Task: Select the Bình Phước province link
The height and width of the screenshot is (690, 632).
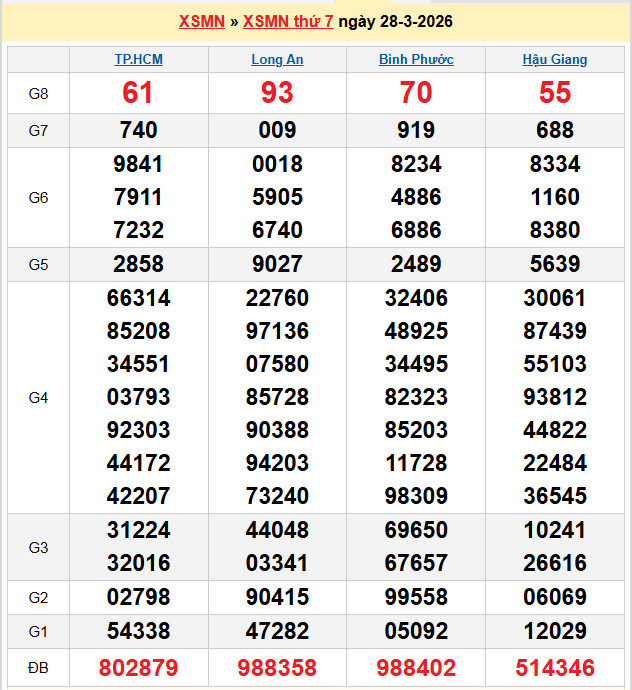Action: (416, 59)
